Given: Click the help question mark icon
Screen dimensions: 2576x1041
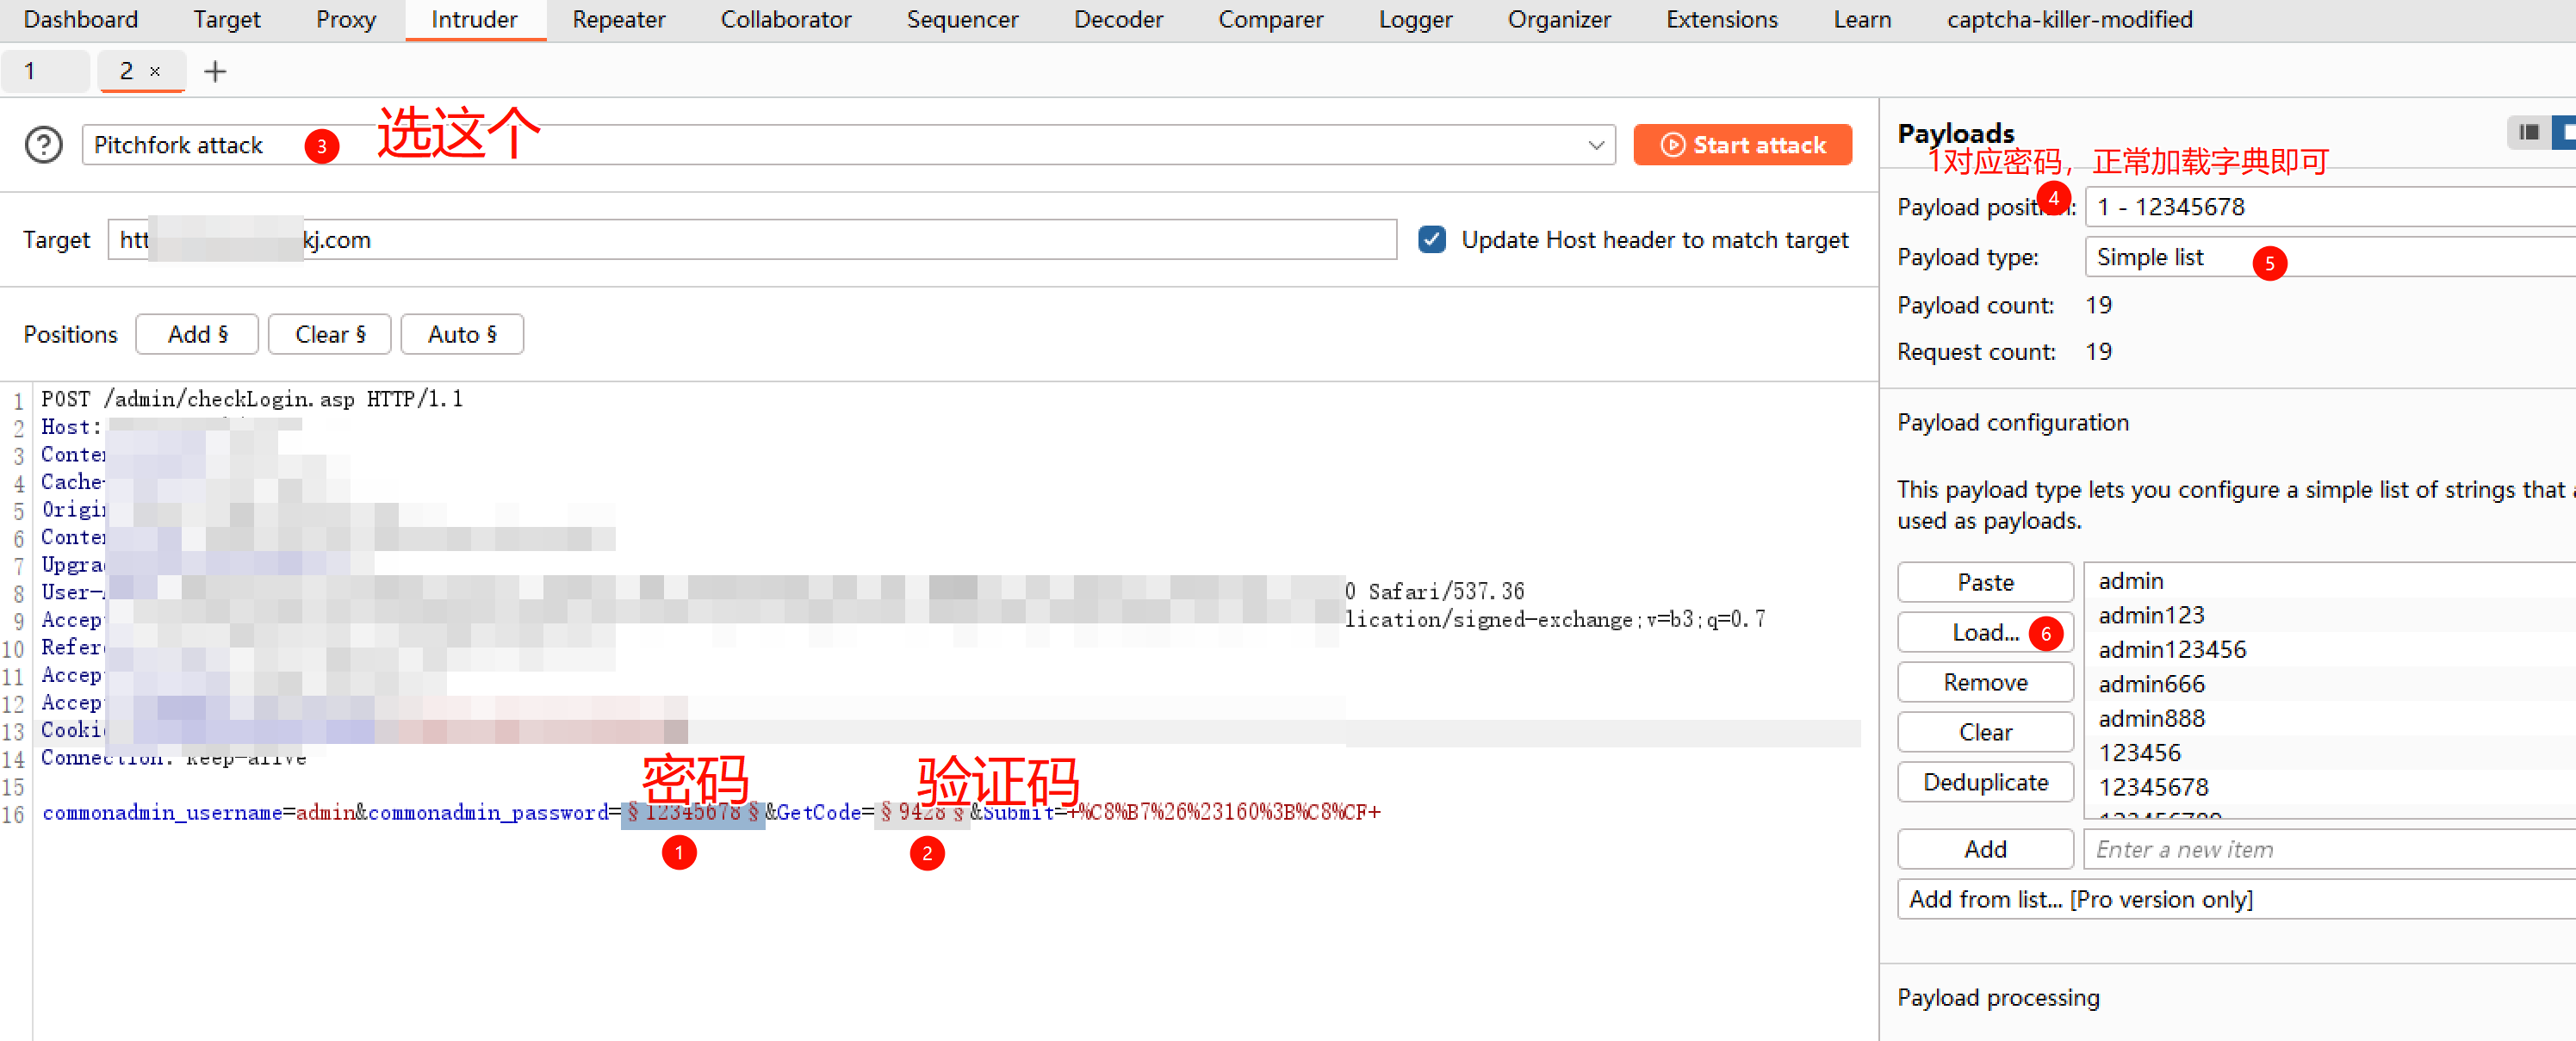Looking at the screenshot, I should (43, 145).
